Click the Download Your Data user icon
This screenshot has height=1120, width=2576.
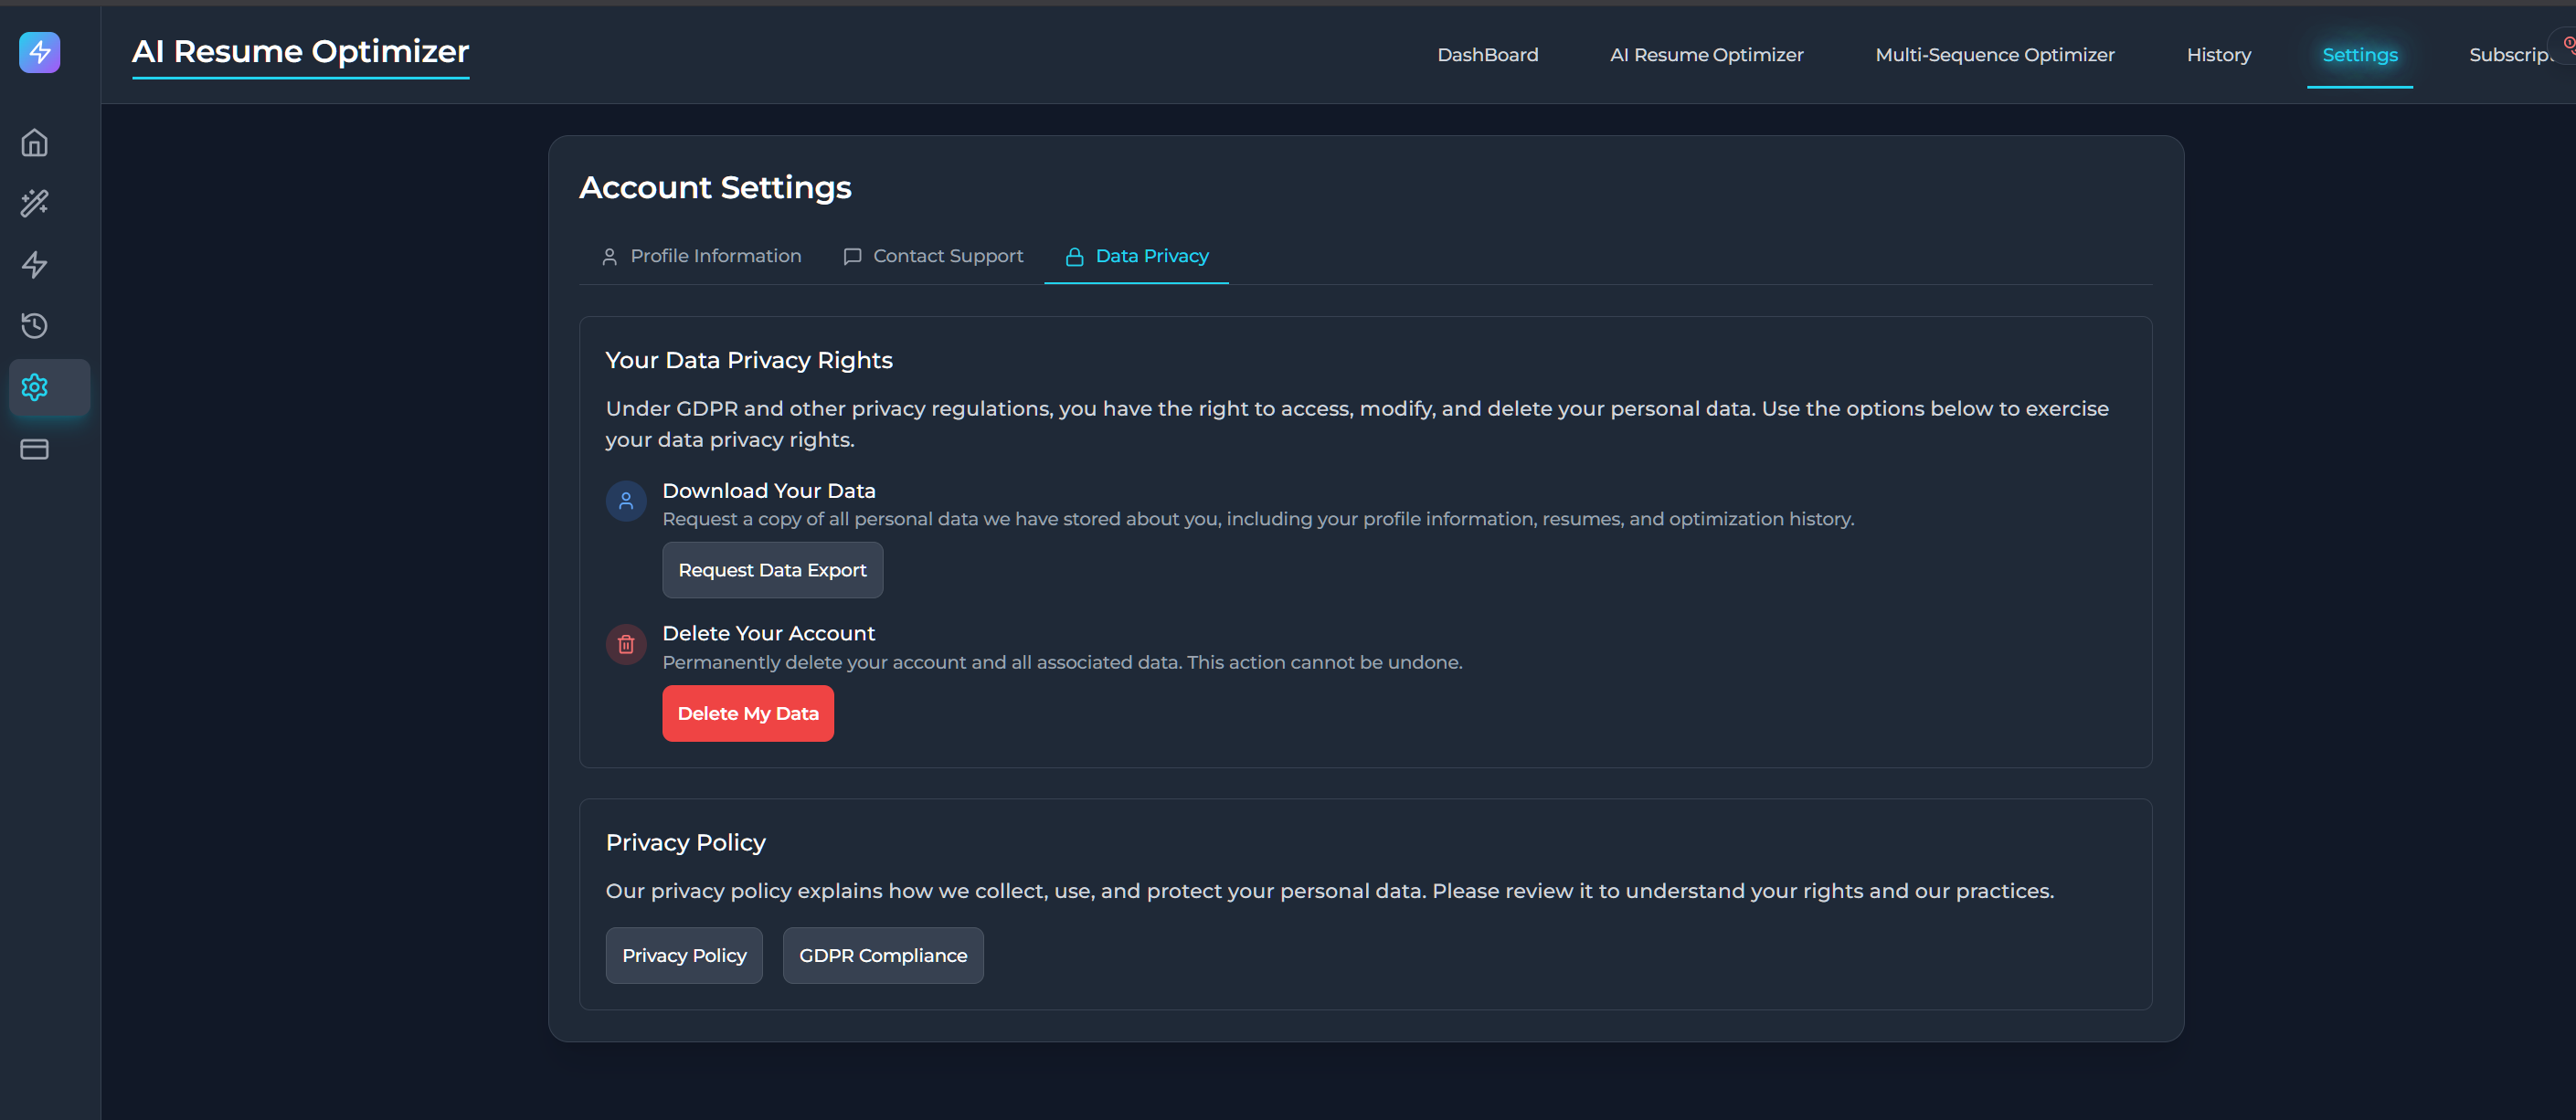[626, 501]
